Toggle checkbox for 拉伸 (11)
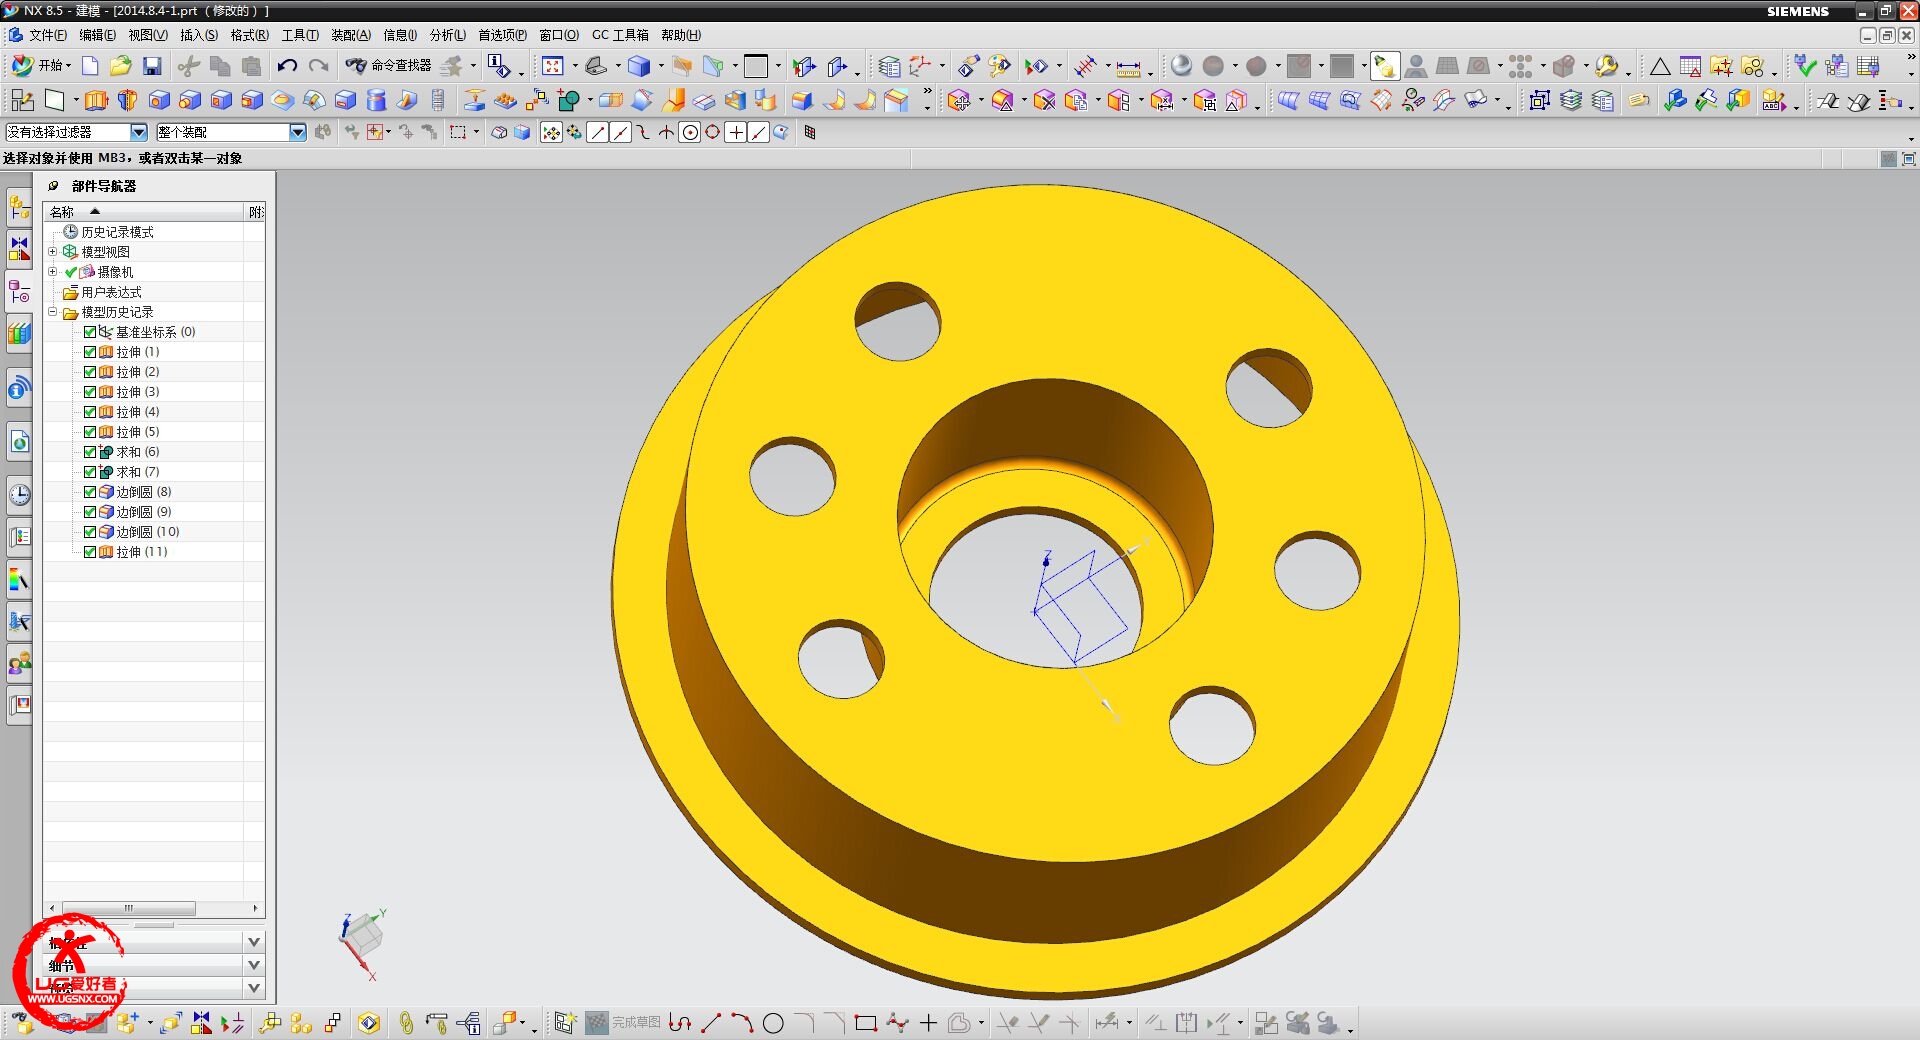This screenshot has width=1920, height=1040. (x=90, y=552)
